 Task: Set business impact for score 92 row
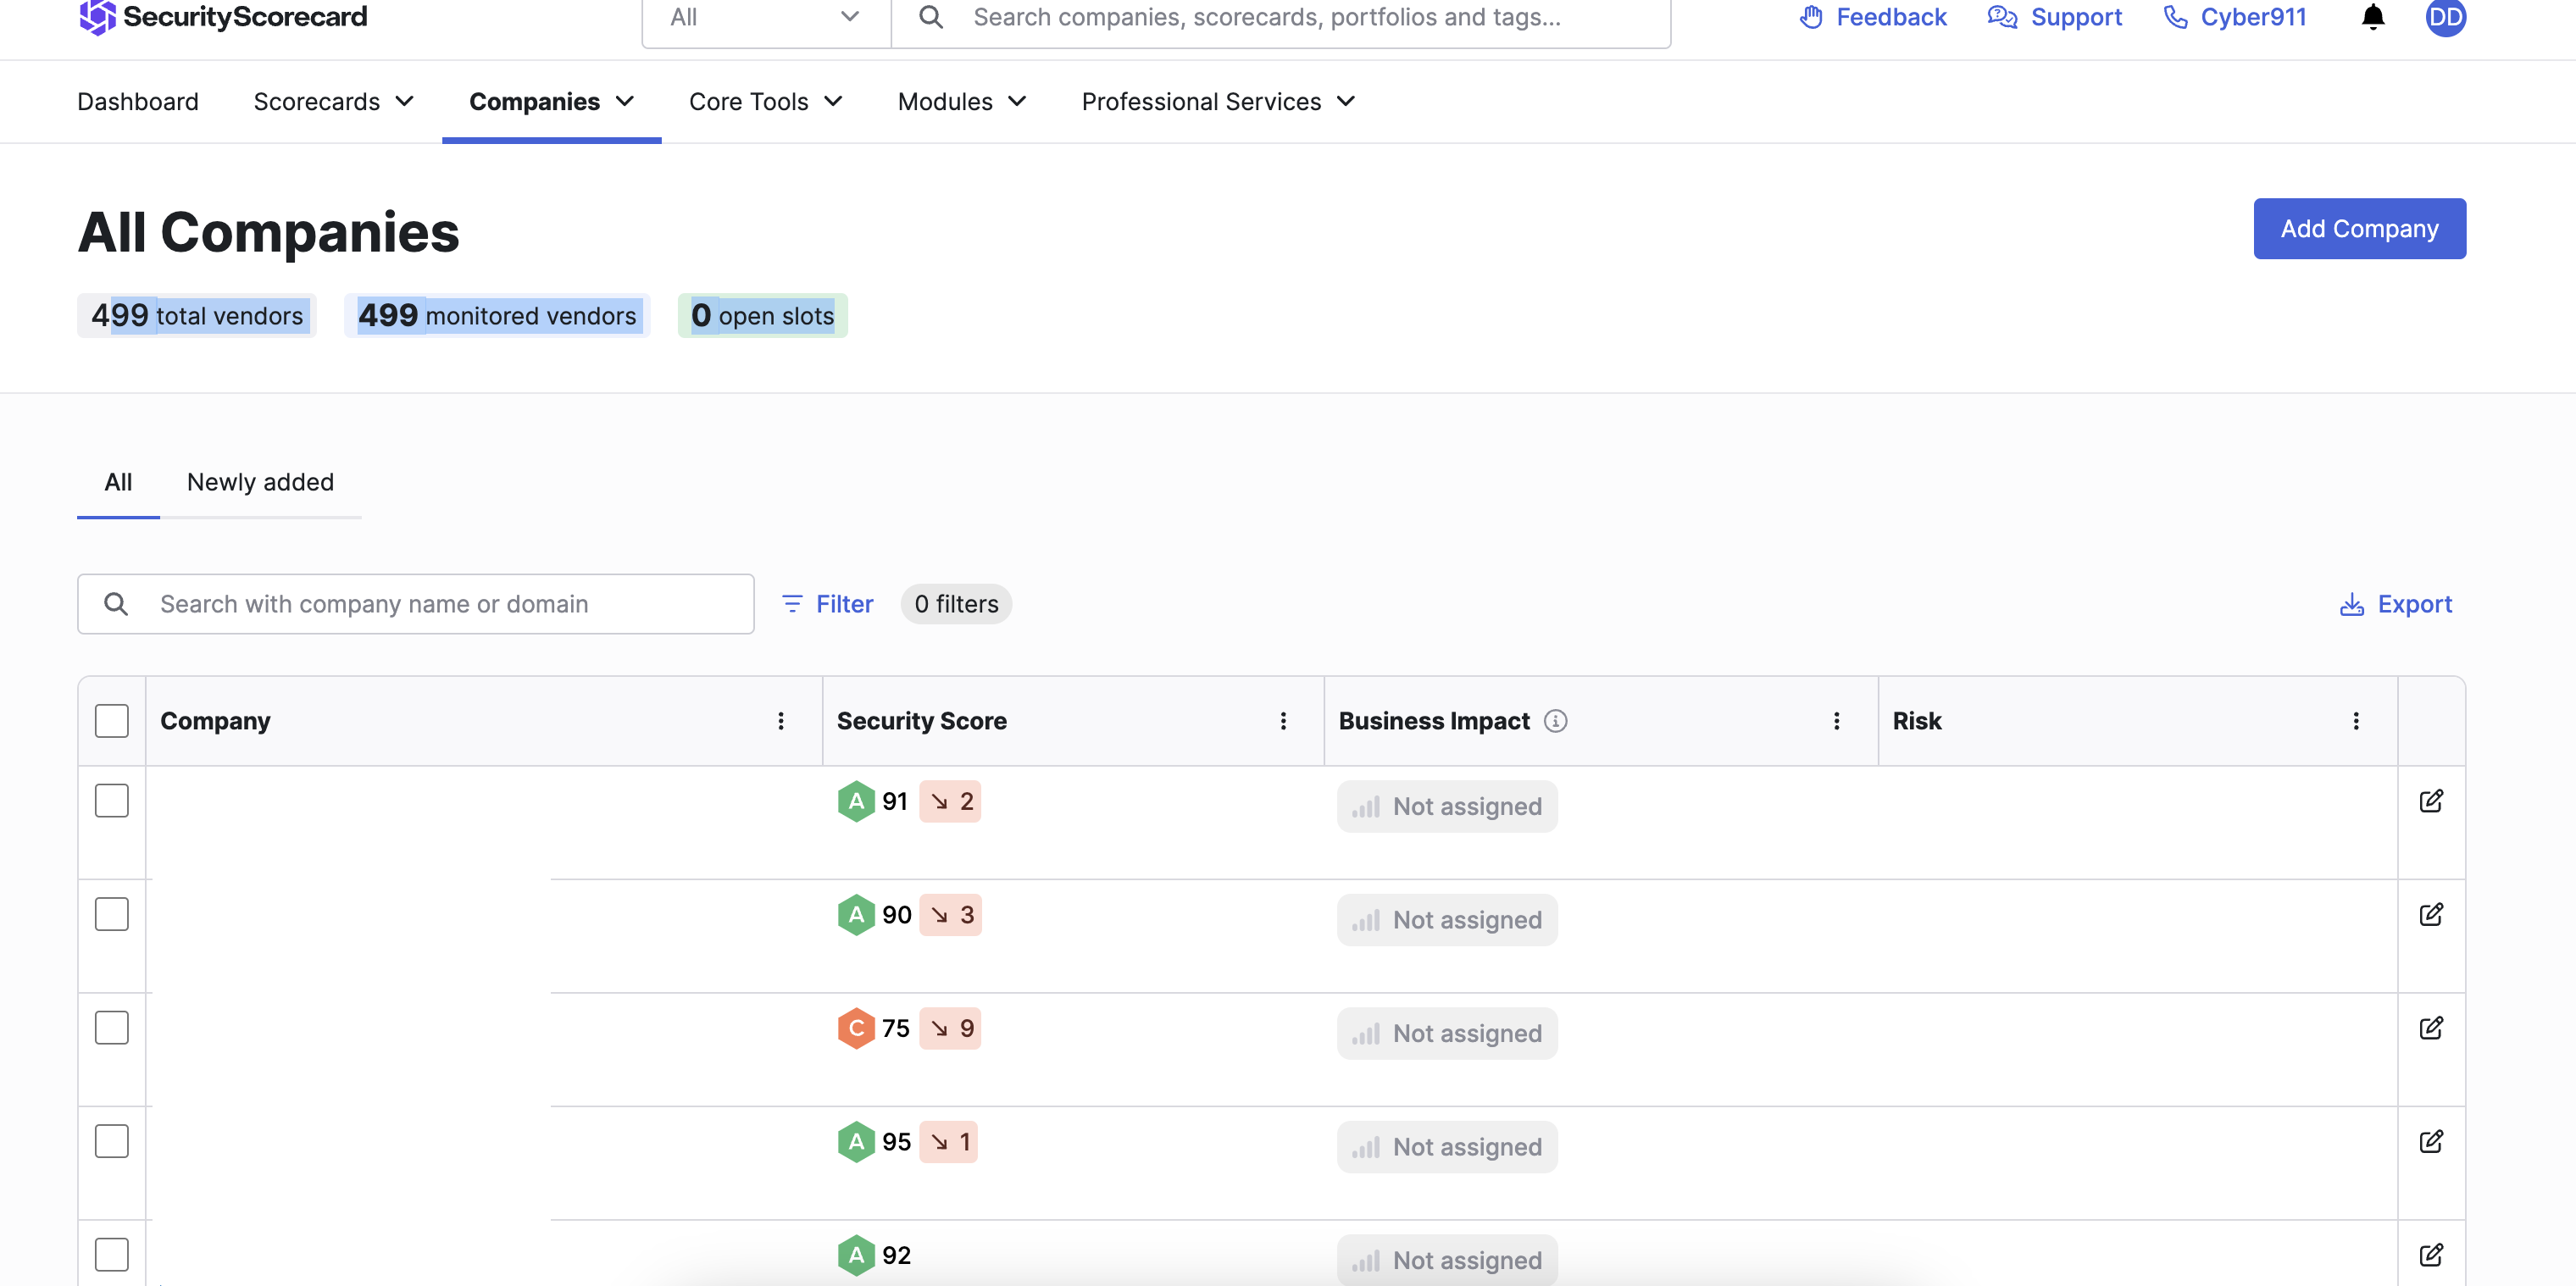point(1447,1260)
